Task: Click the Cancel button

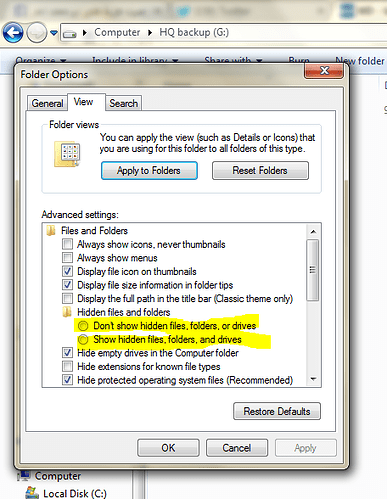Action: pos(237,448)
